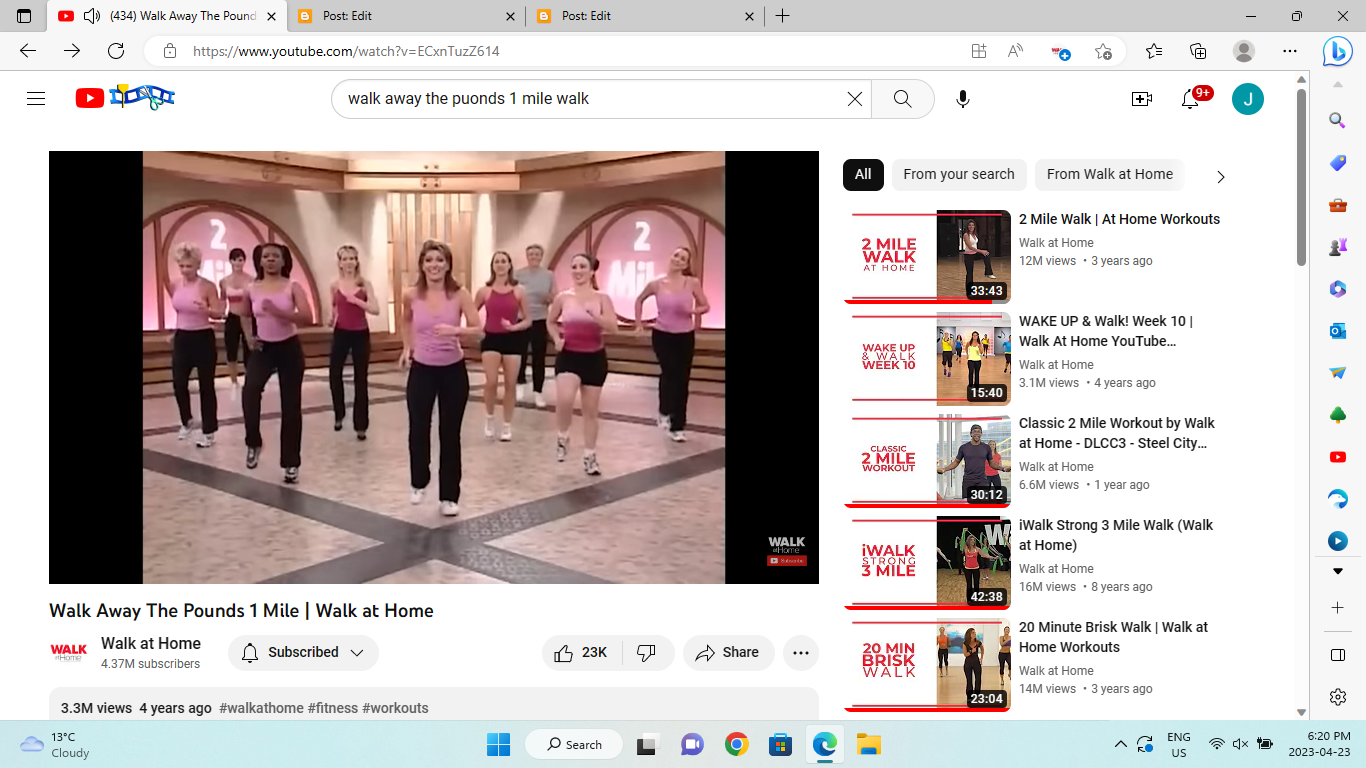Screen dimensions: 1366x768
Task: Open the YouTube guide hamburger menu
Action: (36, 98)
